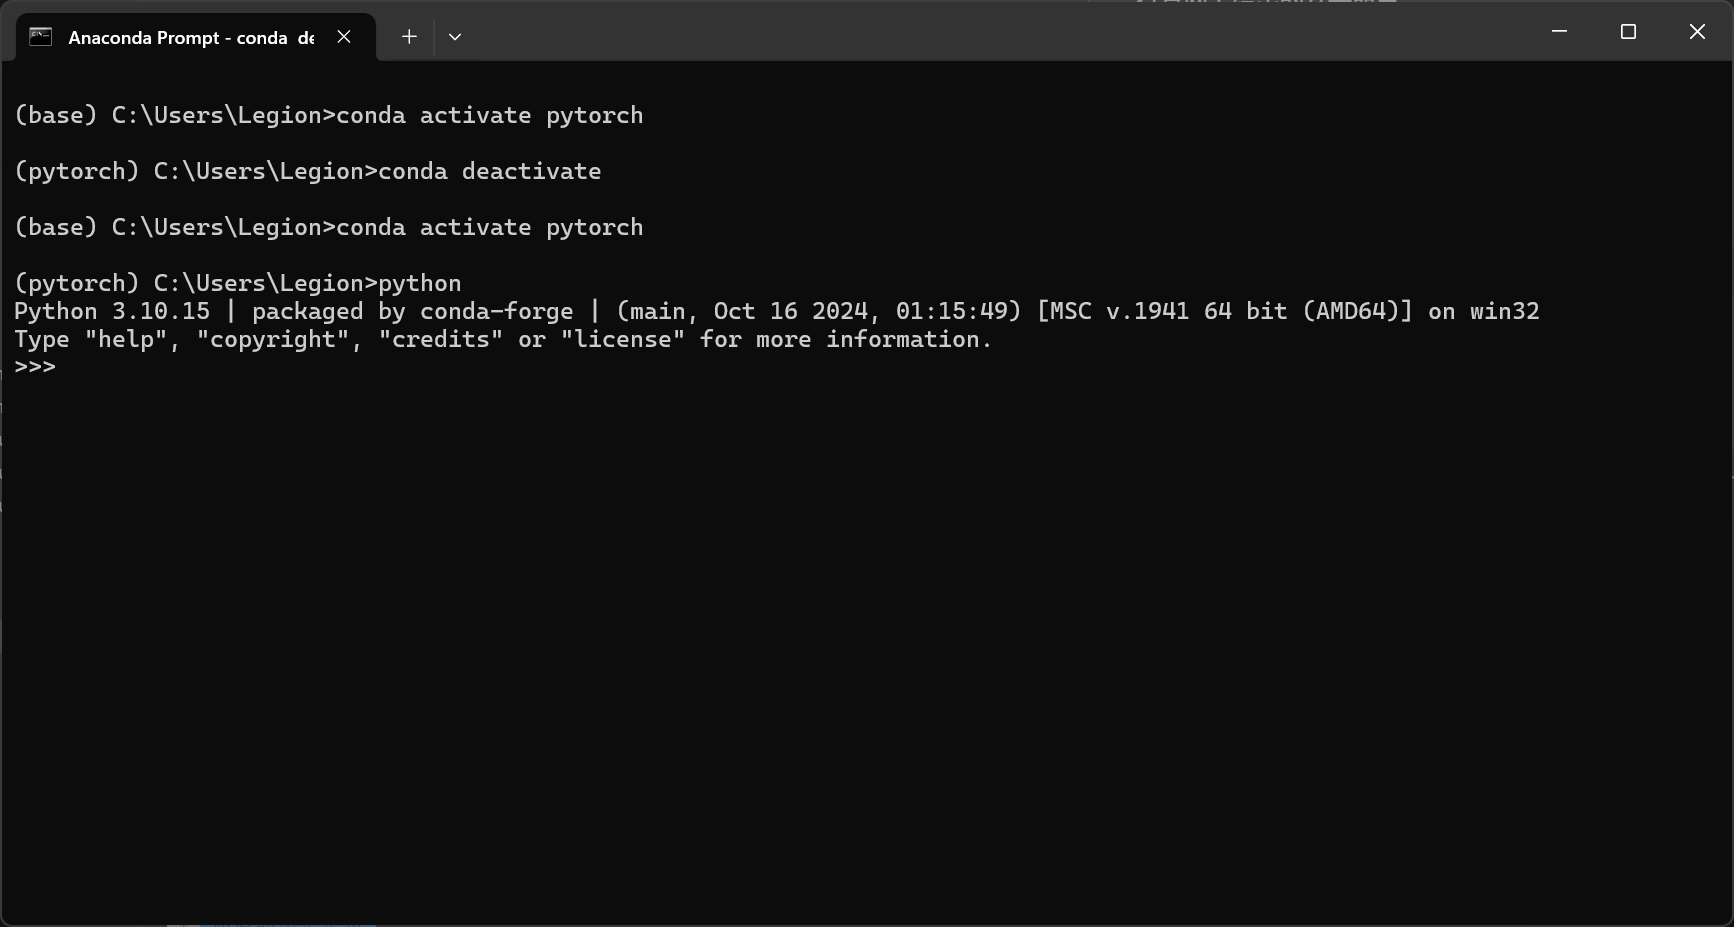The height and width of the screenshot is (927, 1734).
Task: Click at the Python >>> prompt line
Action: [x=35, y=367]
